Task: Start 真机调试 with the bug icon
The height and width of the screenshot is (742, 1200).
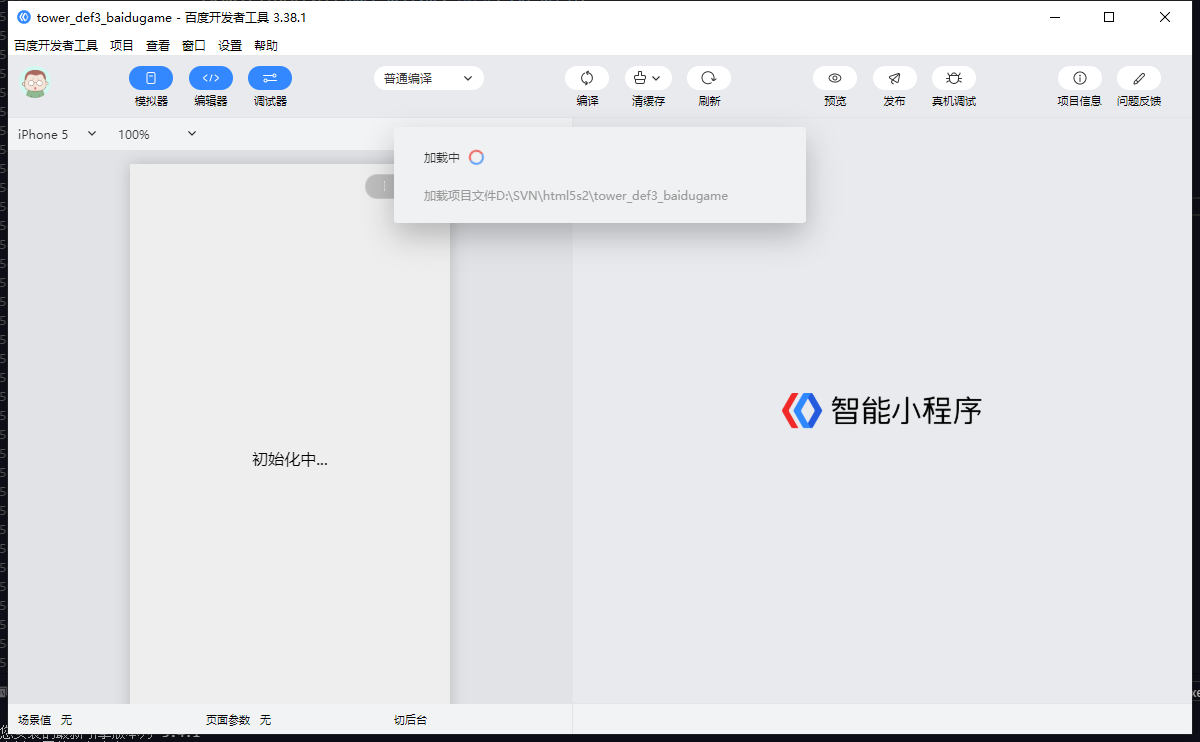Action: tap(954, 78)
